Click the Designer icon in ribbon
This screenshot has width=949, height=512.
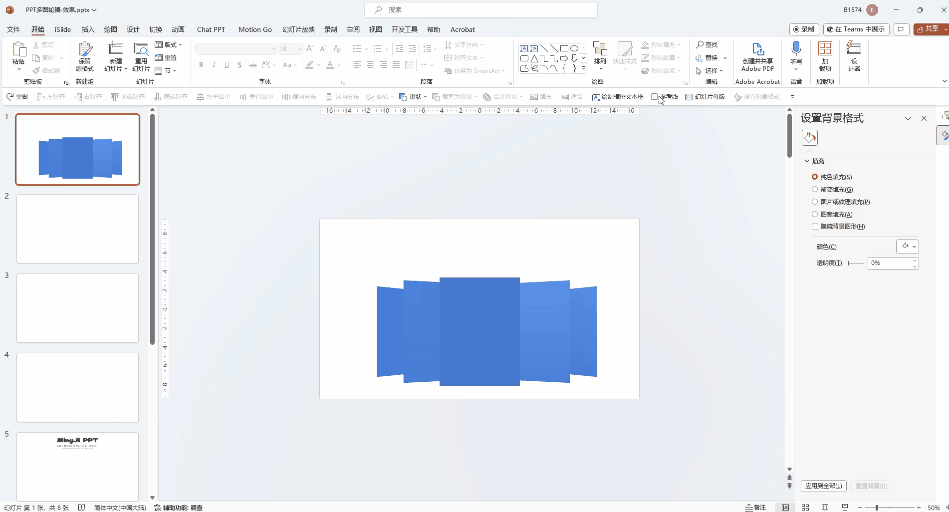(x=854, y=48)
